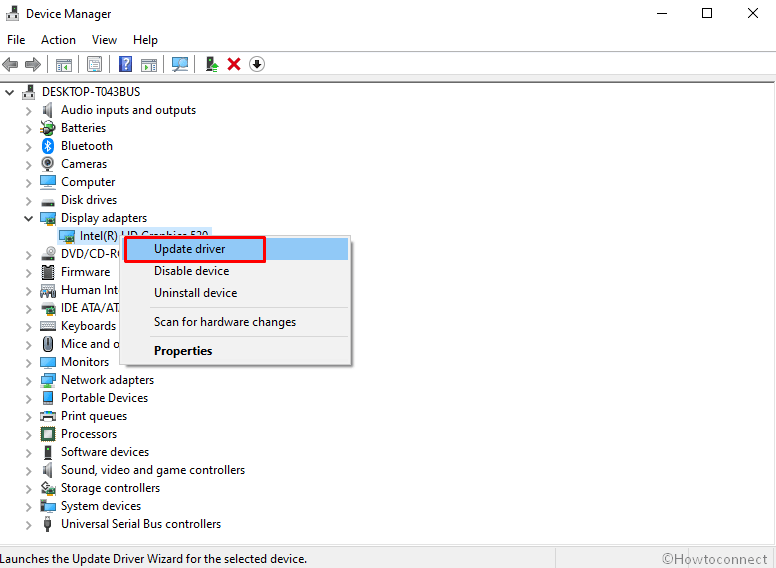Select the Storage controllers label
The height and width of the screenshot is (568, 776).
(x=110, y=488)
